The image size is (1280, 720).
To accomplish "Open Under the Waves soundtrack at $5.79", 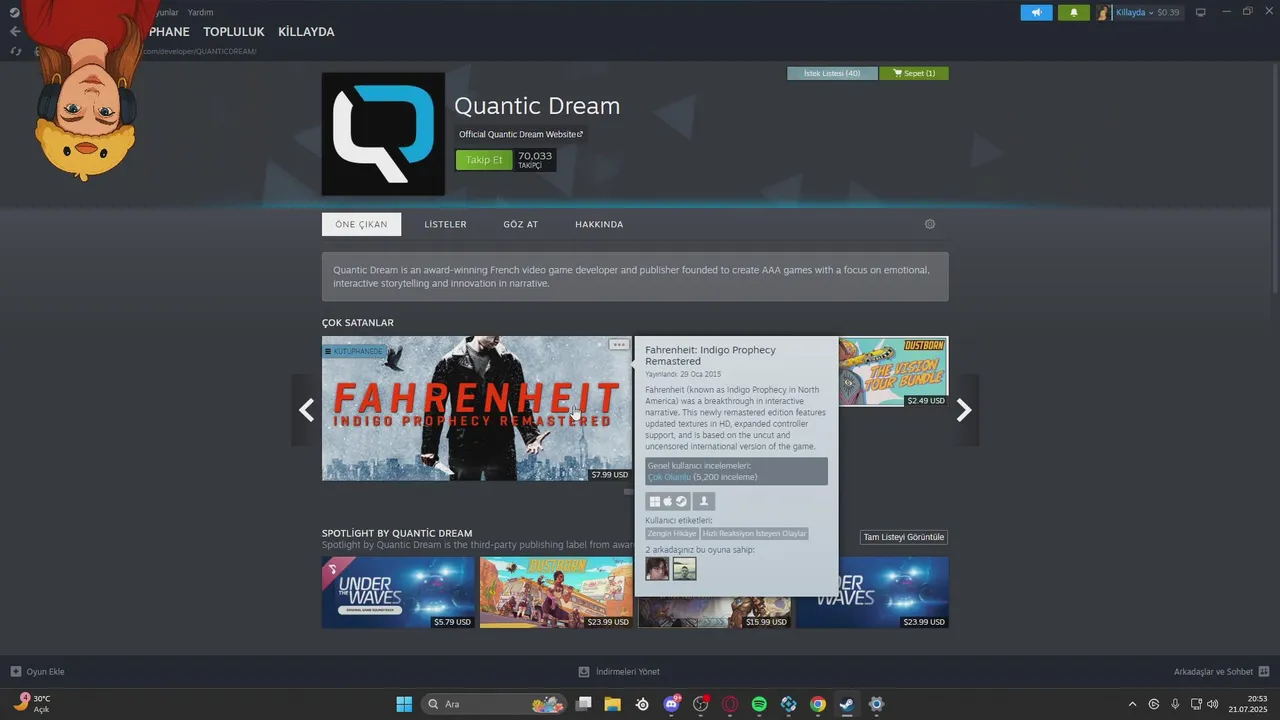I will click(398, 592).
